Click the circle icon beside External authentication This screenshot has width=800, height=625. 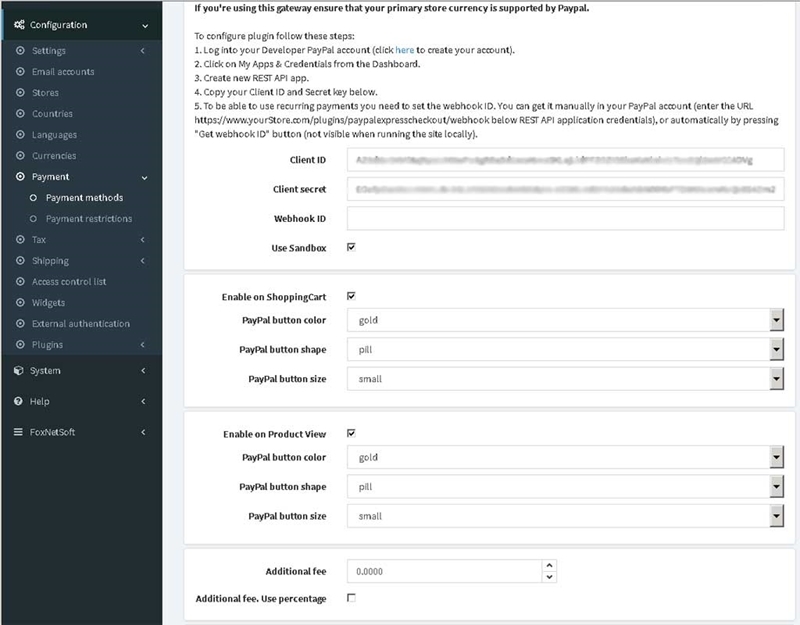tap(20, 323)
